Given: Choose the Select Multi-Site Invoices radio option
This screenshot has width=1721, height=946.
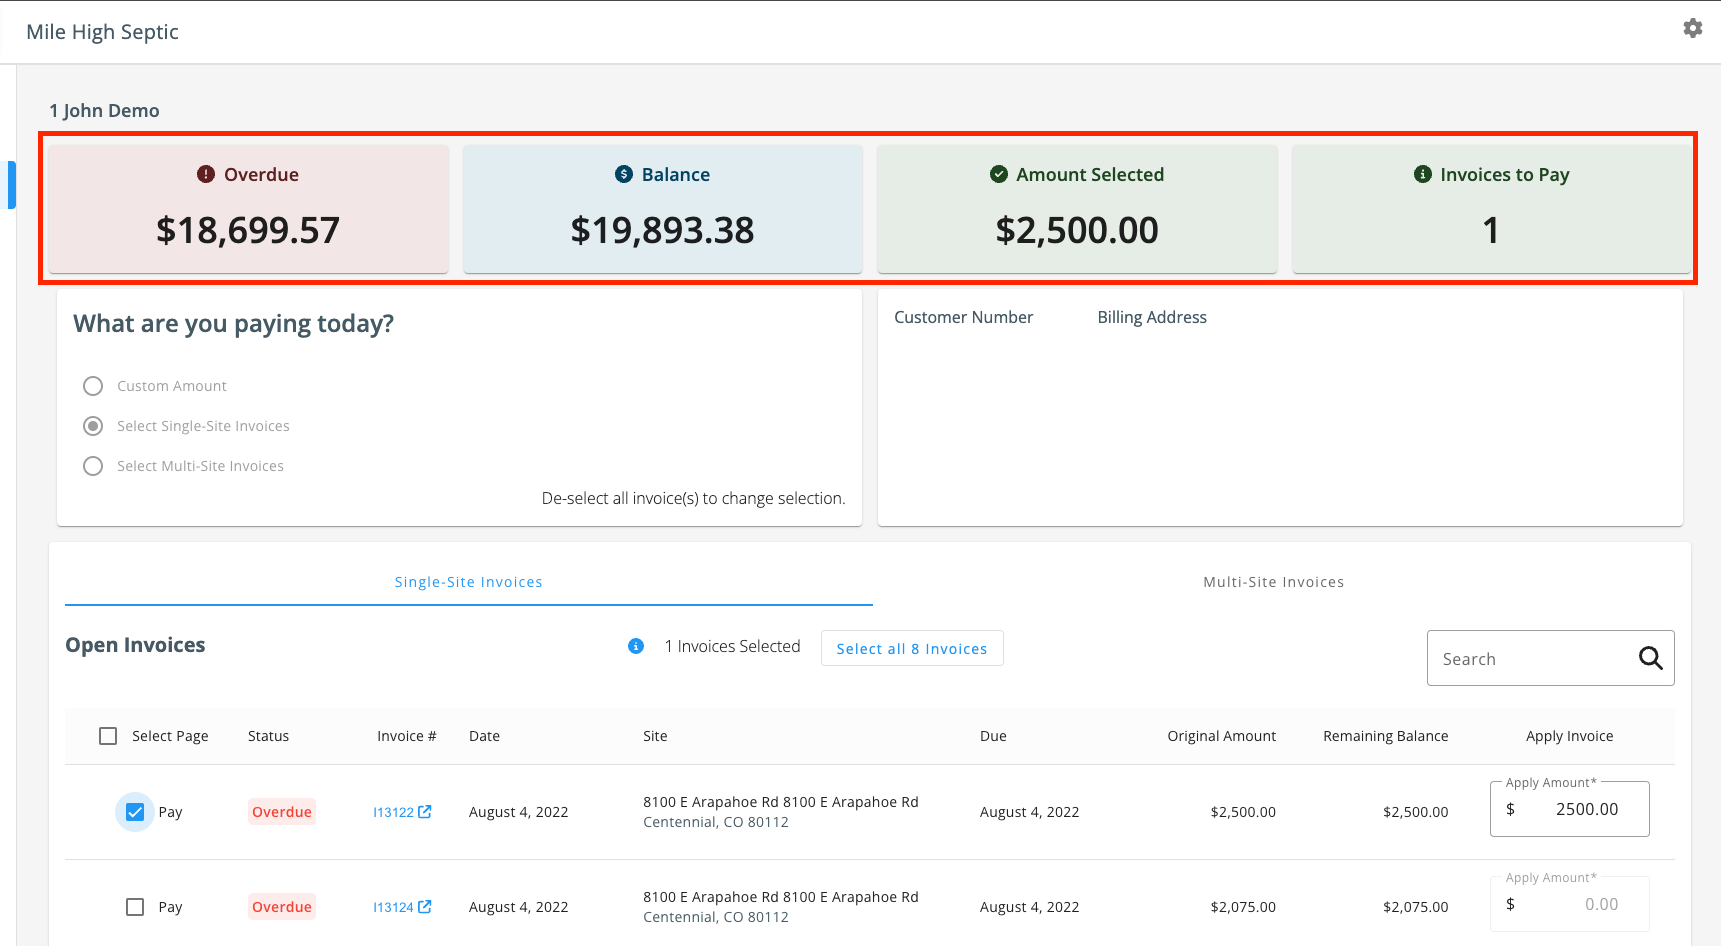Looking at the screenshot, I should point(93,466).
